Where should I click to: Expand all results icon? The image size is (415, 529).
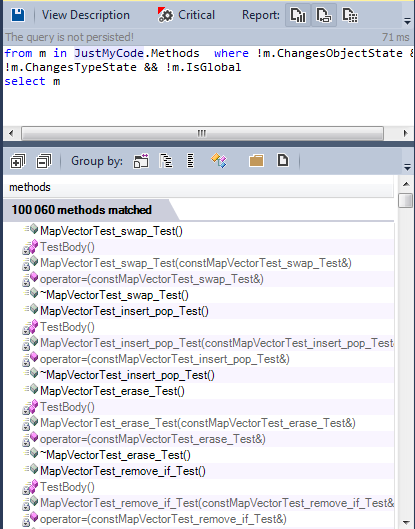(x=18, y=161)
